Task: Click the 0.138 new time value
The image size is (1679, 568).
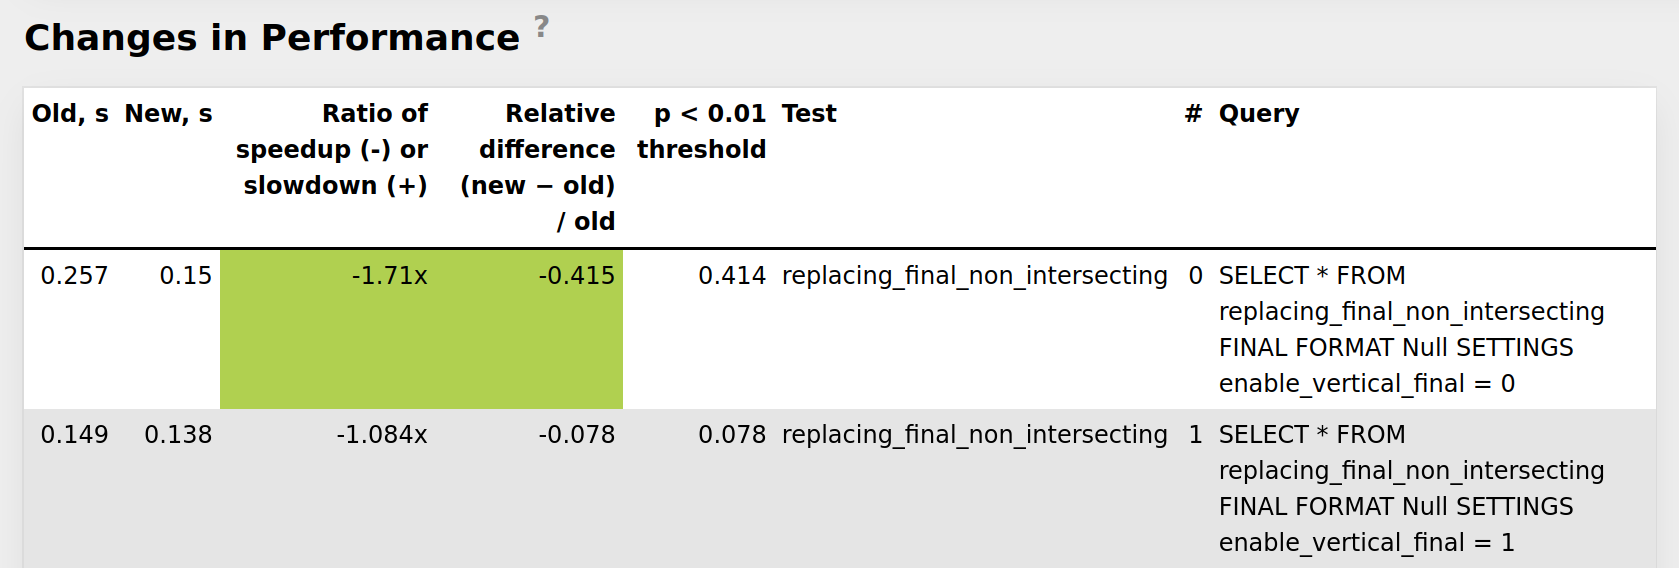Action: point(178,435)
